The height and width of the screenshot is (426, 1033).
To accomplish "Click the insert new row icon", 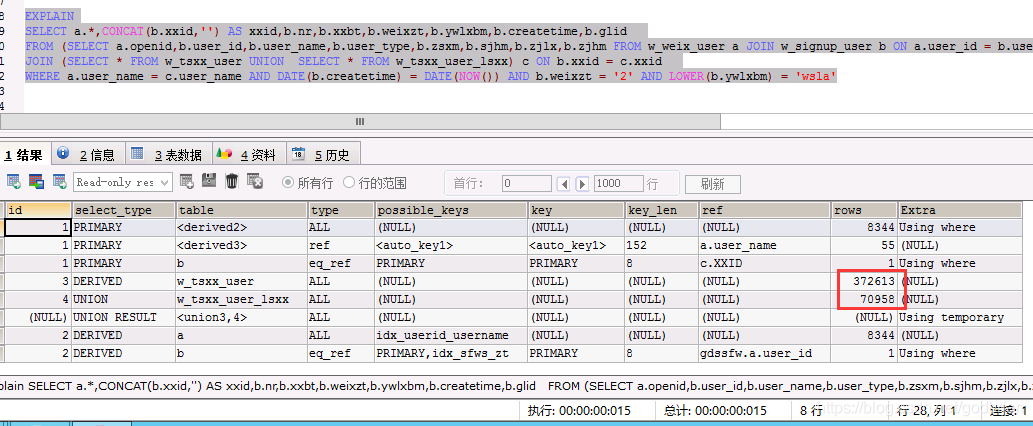I will tap(186, 182).
